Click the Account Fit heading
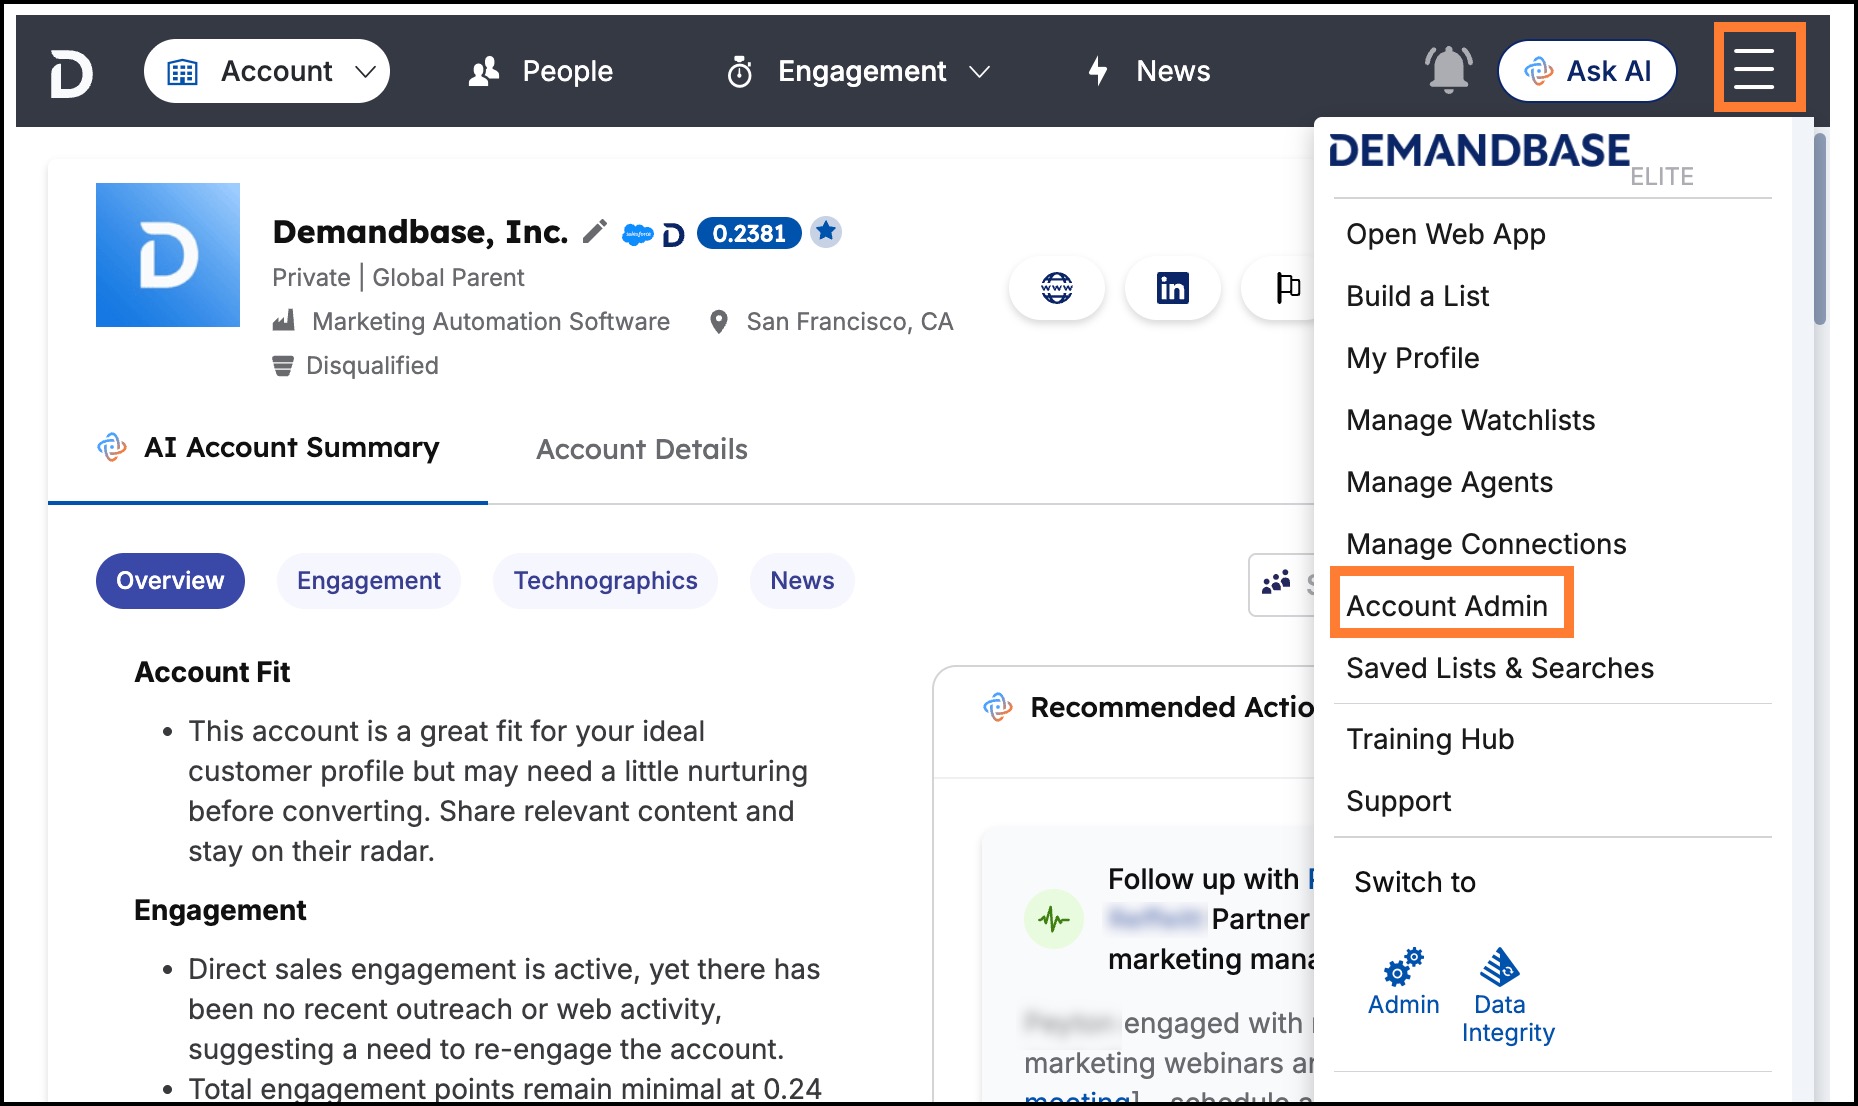This screenshot has width=1858, height=1106. pos(212,672)
